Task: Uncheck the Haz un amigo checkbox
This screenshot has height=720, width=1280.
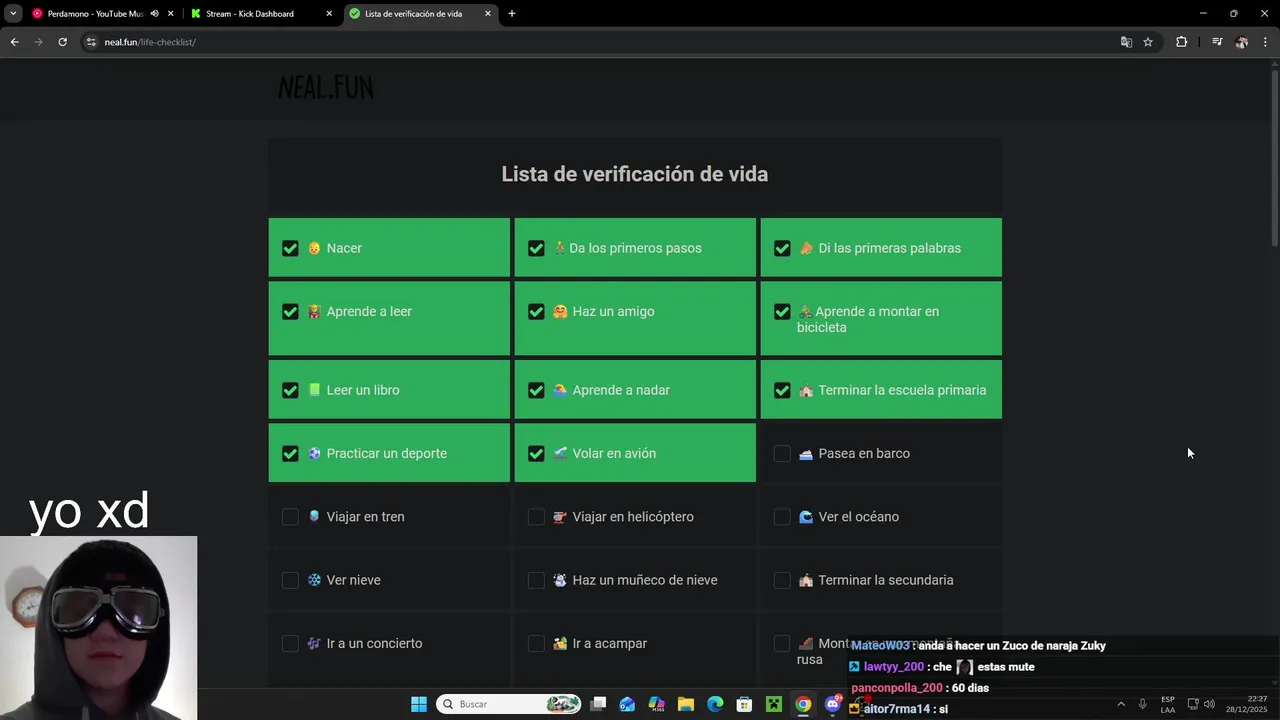Action: [x=536, y=312]
